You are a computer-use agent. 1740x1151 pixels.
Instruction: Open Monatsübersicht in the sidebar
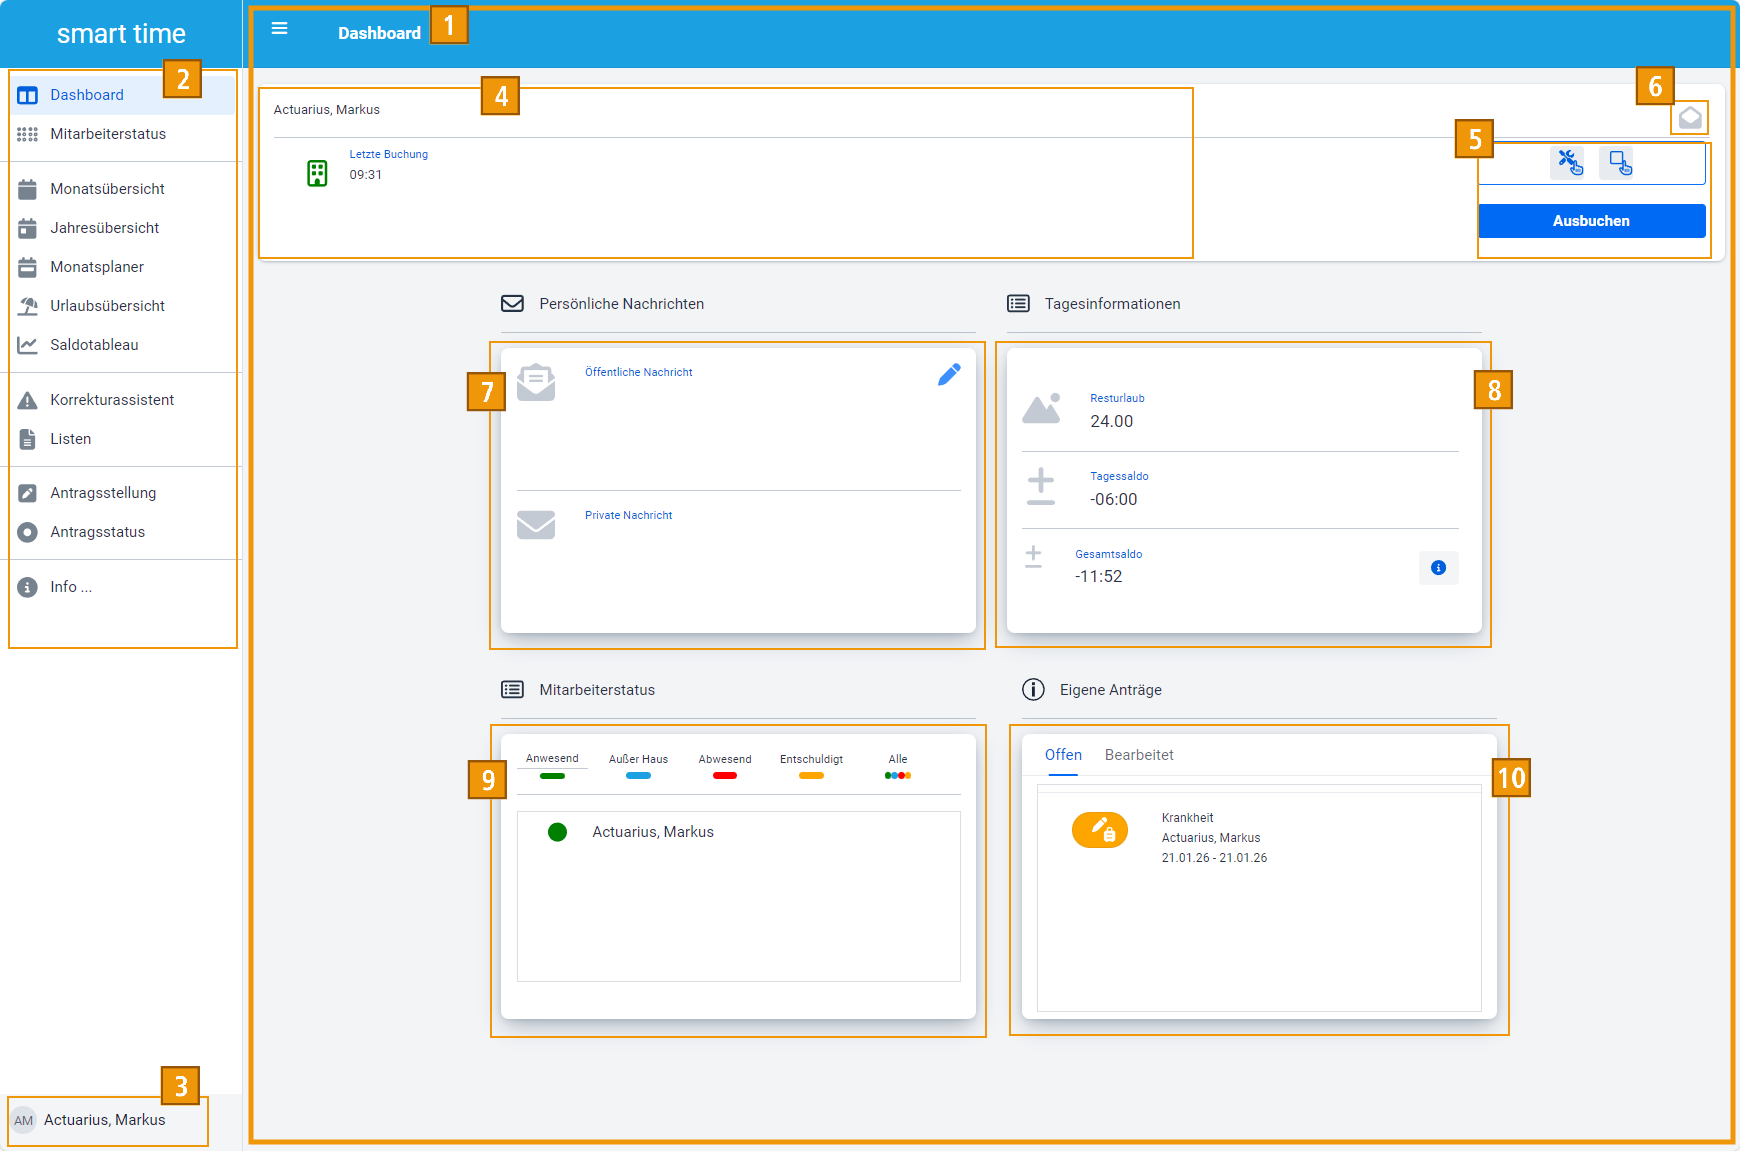point(107,189)
